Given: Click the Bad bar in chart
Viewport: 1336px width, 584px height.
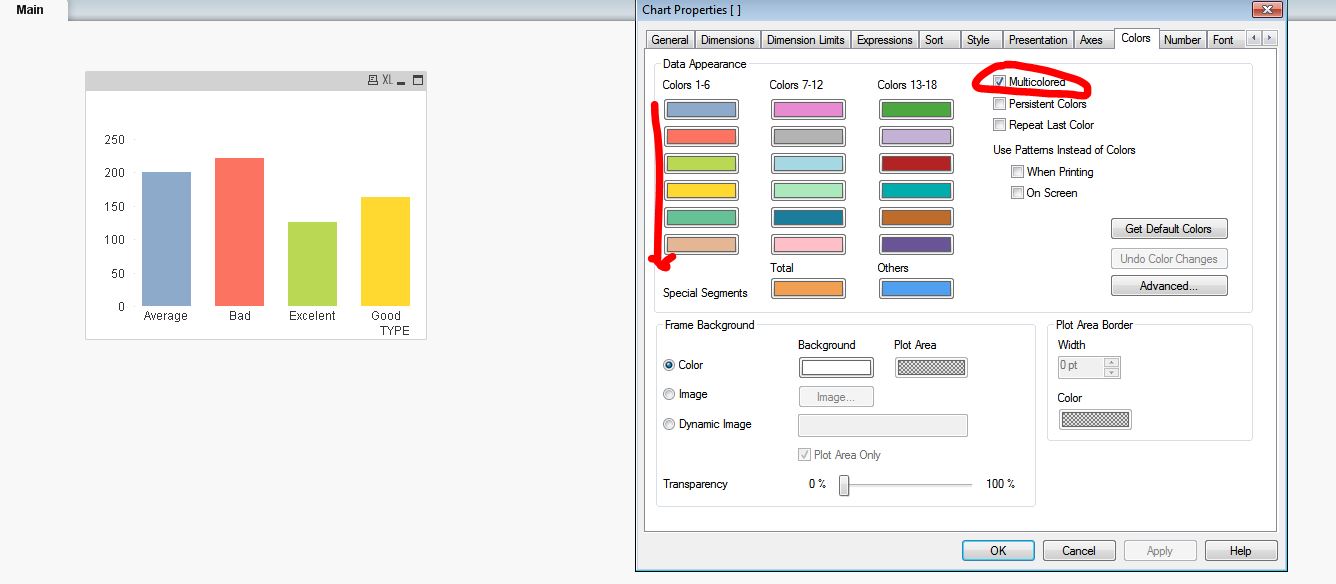Looking at the screenshot, I should point(239,232).
